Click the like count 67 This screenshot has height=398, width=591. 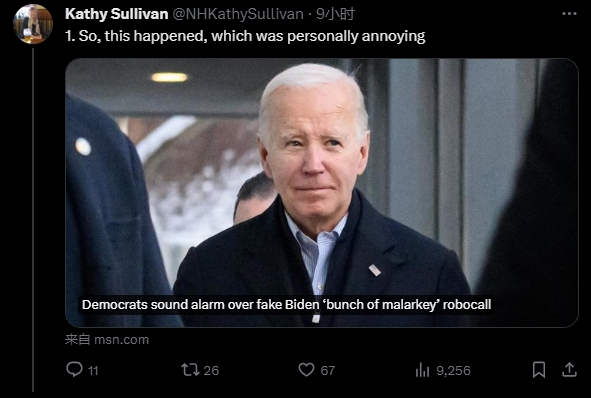[328, 370]
